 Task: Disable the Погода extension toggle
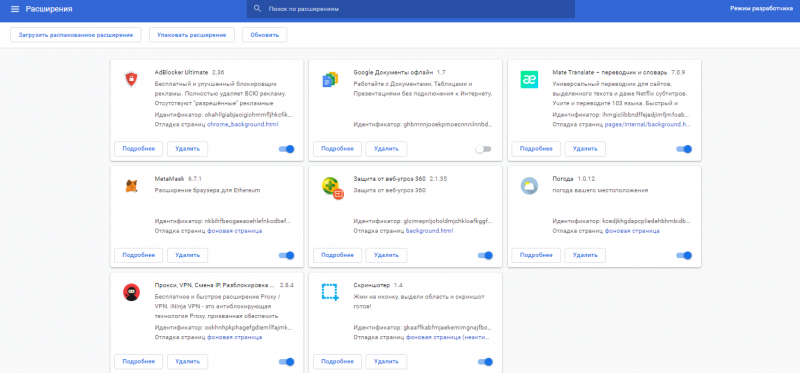684,255
